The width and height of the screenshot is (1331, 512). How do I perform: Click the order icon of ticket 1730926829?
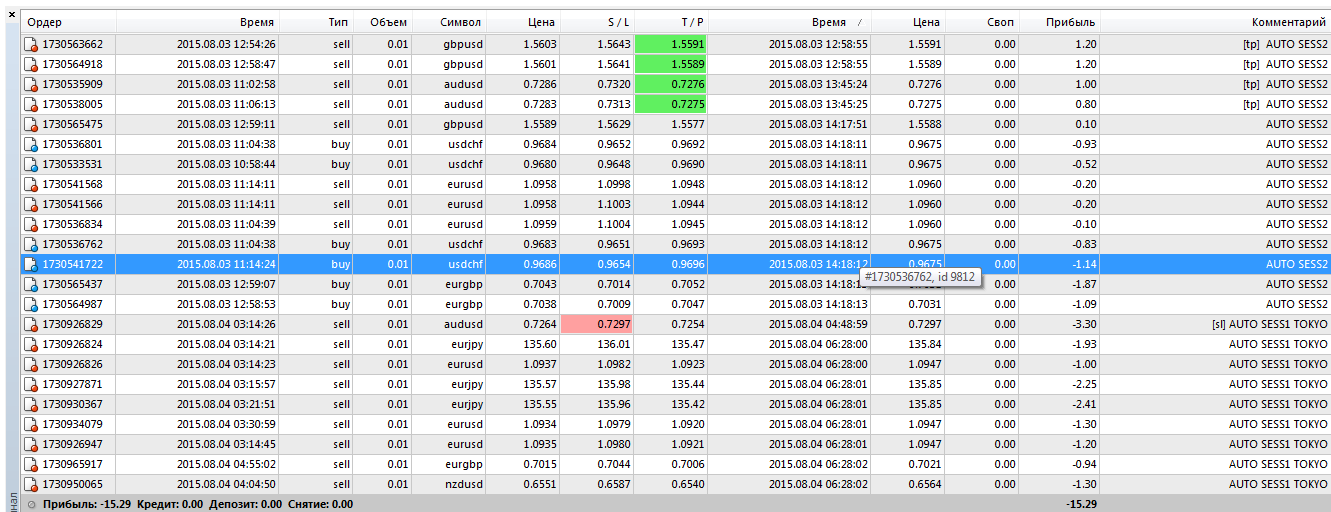pyautogui.click(x=31, y=324)
